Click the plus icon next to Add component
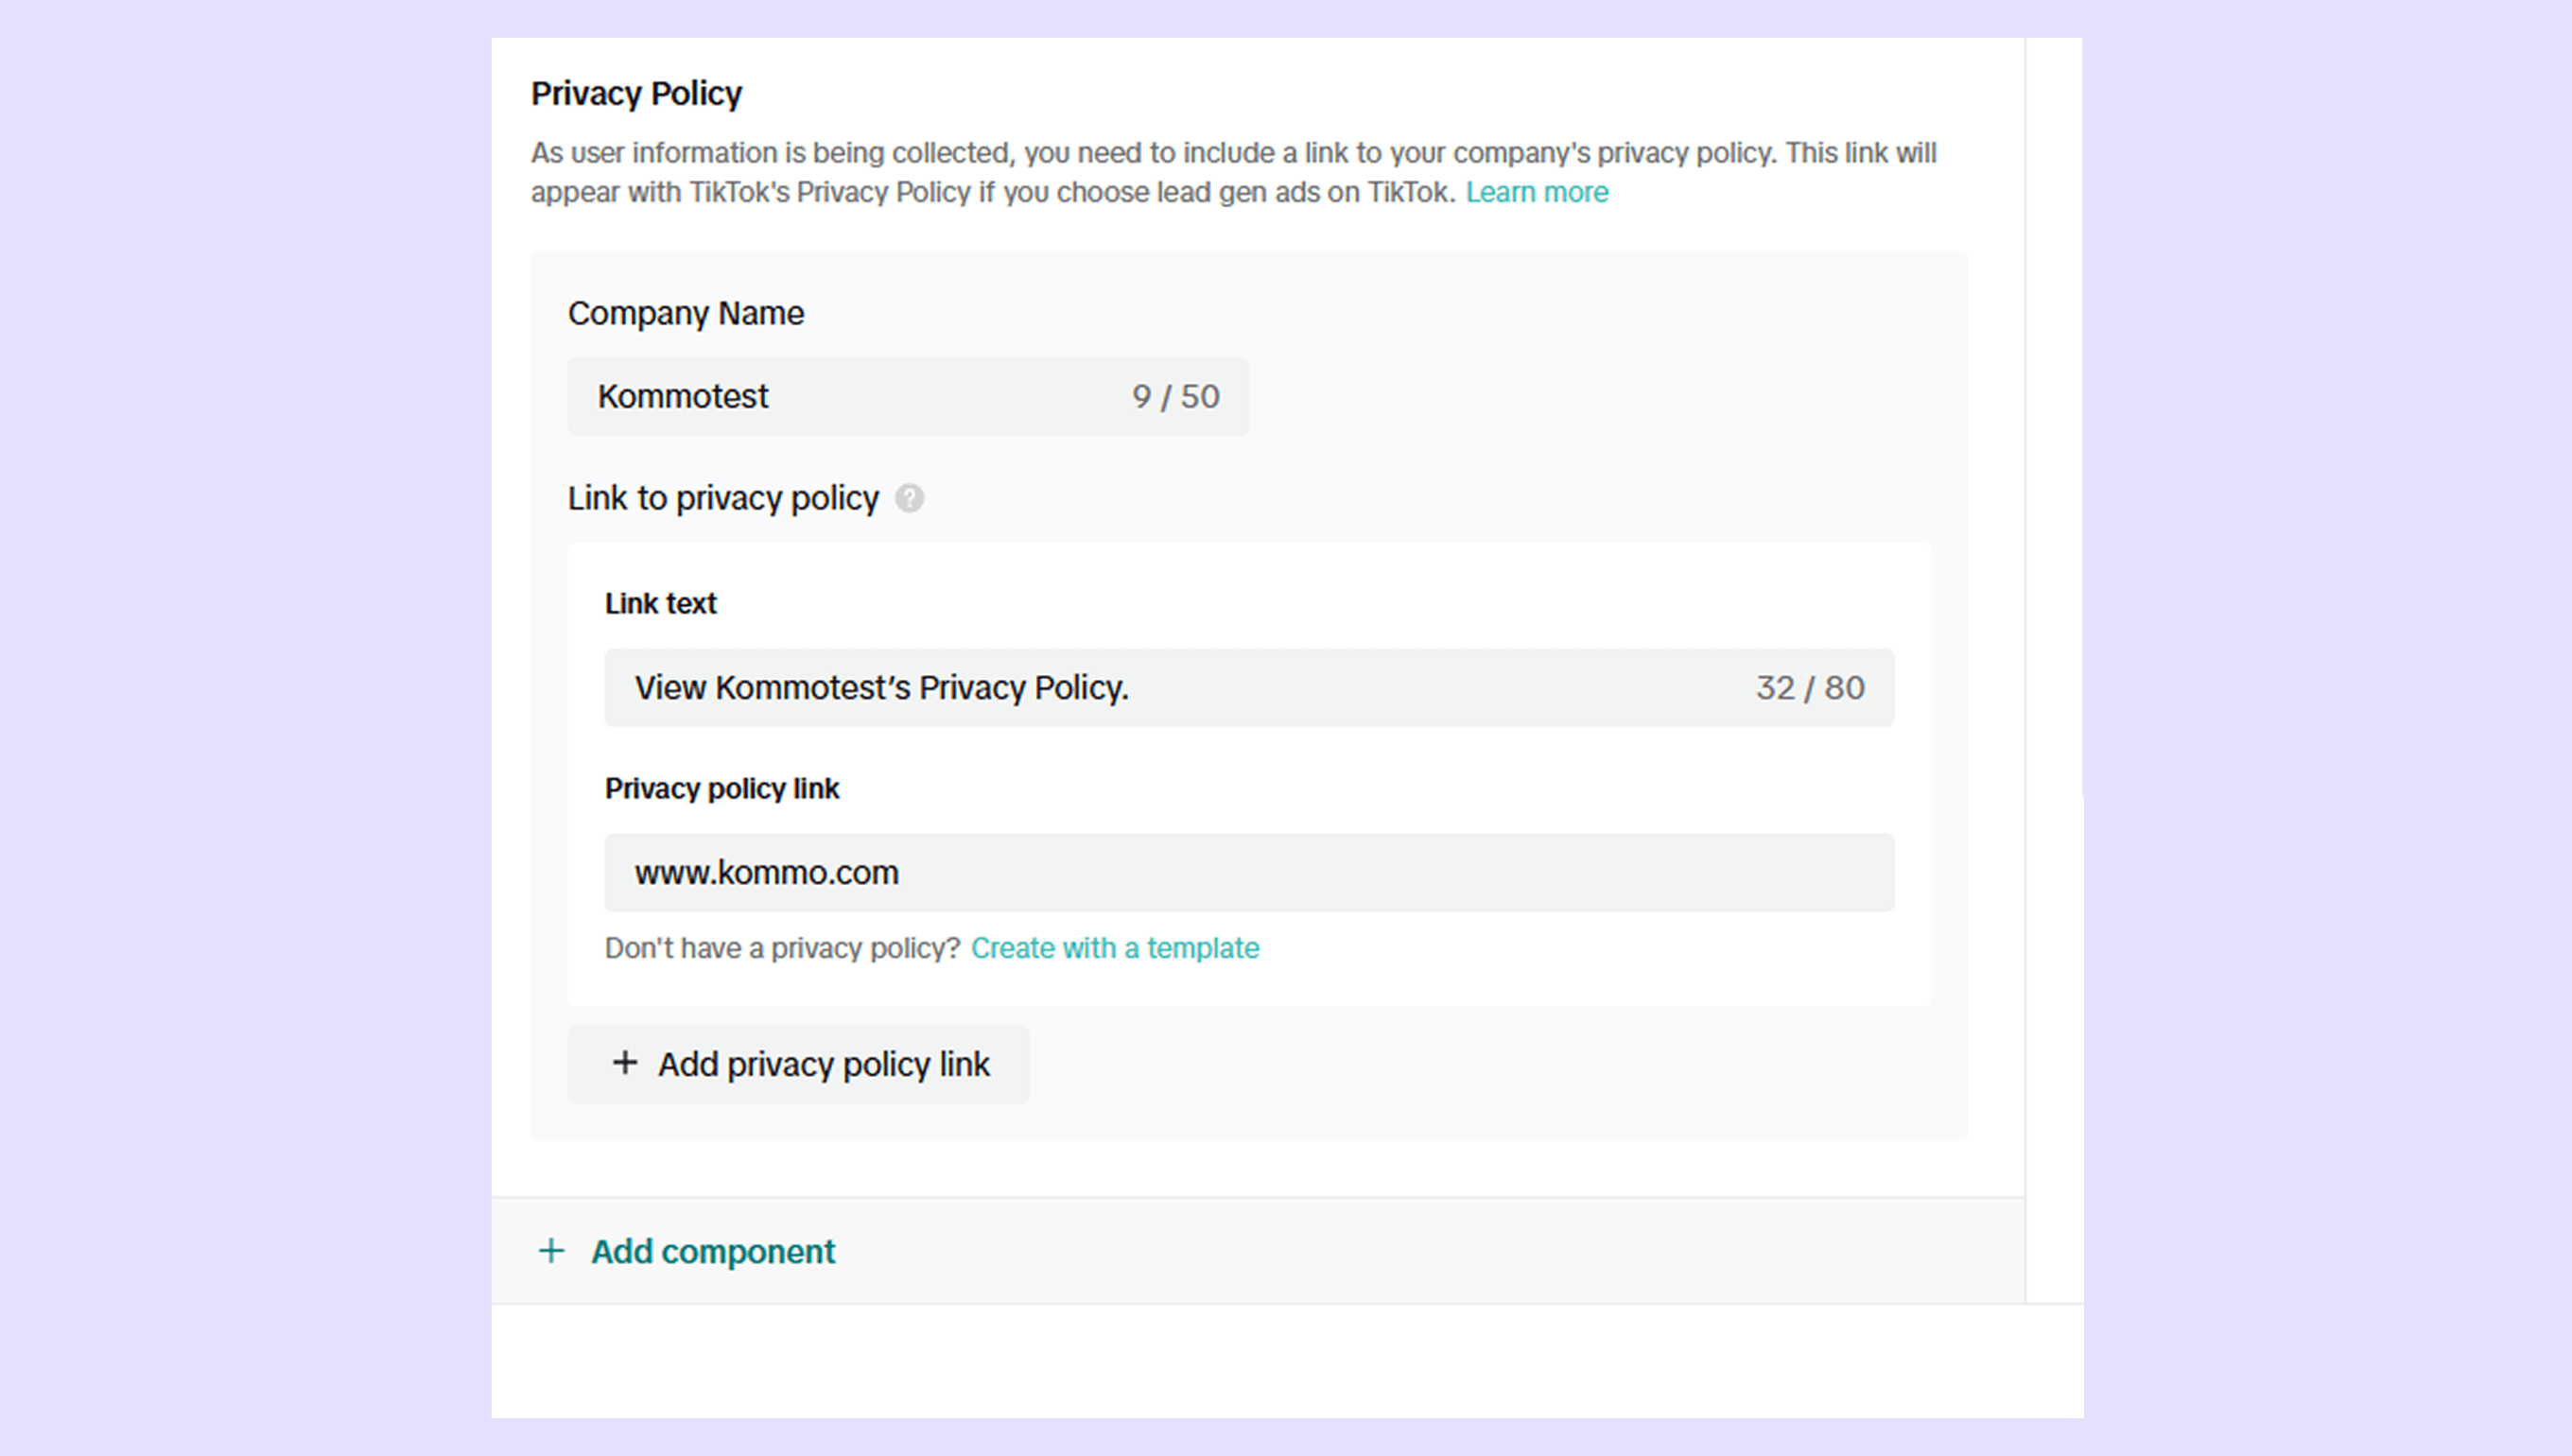The image size is (2572, 1456). coord(551,1250)
